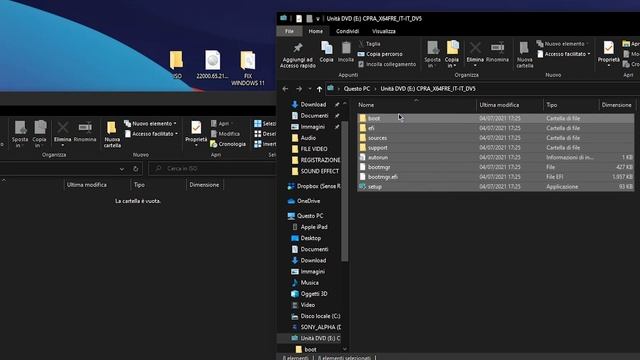Screen dimensions: 640x360
Task: Select the boot folder in file list
Action: pos(496,118)
